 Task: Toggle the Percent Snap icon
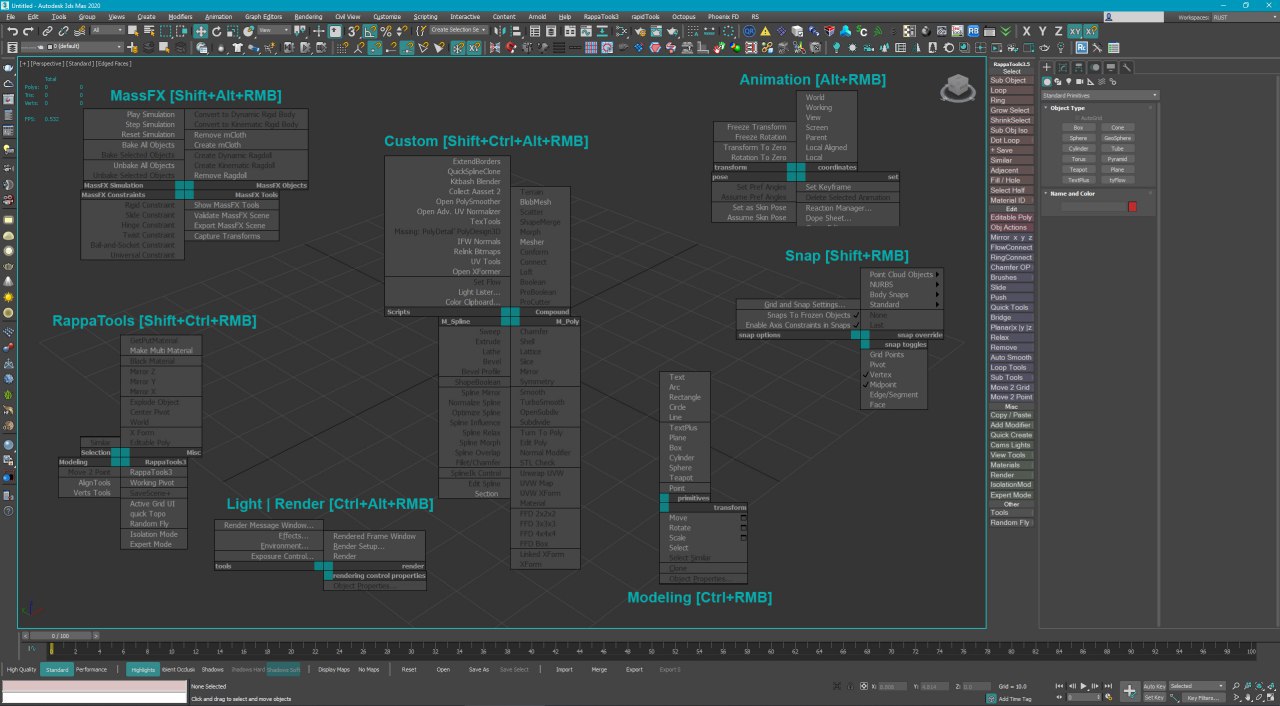(x=386, y=31)
